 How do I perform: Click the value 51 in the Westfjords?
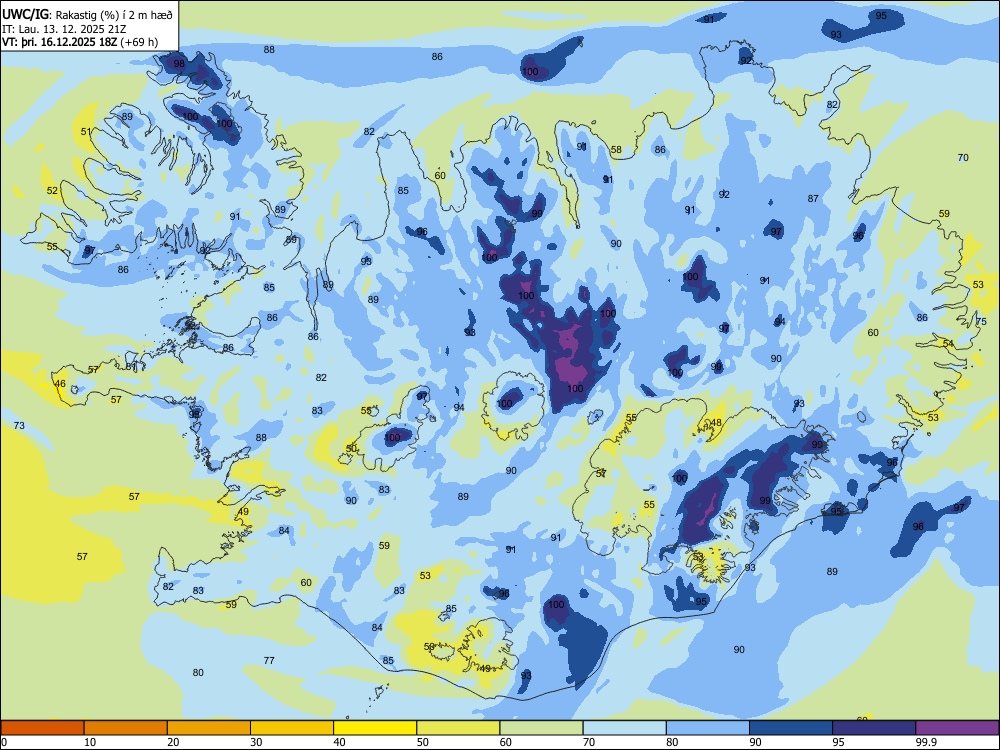[x=86, y=132]
